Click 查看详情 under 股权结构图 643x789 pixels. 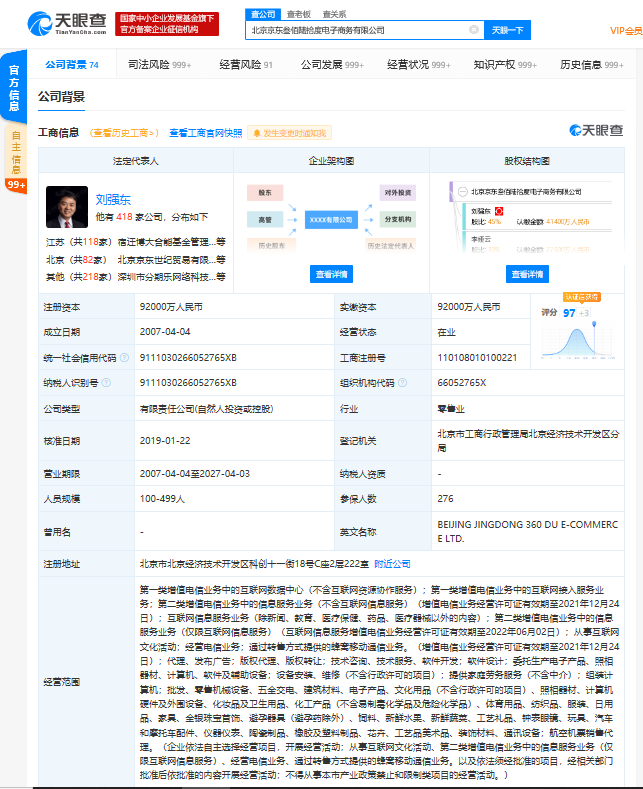[527, 274]
